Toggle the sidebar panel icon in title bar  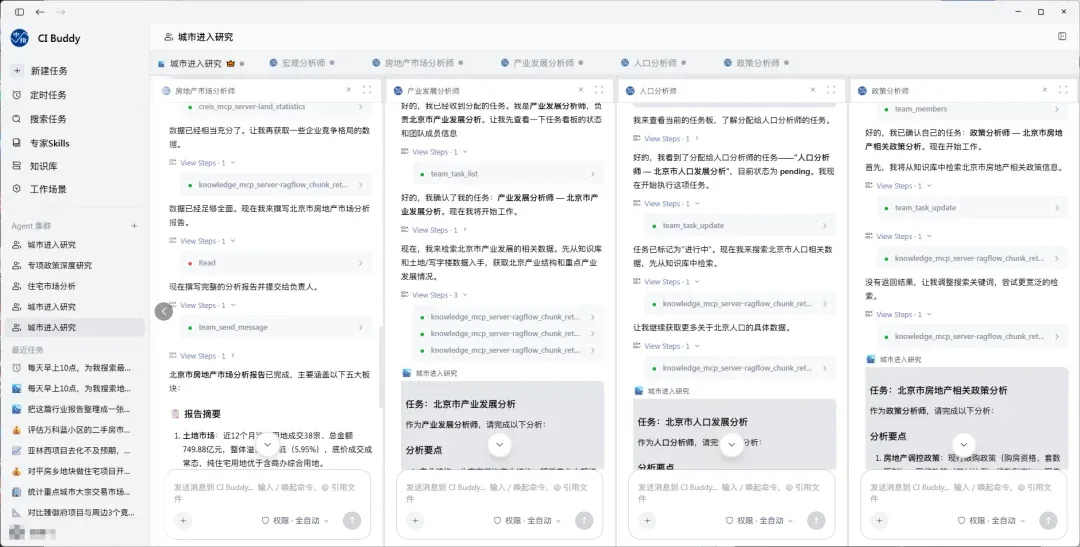(19, 12)
